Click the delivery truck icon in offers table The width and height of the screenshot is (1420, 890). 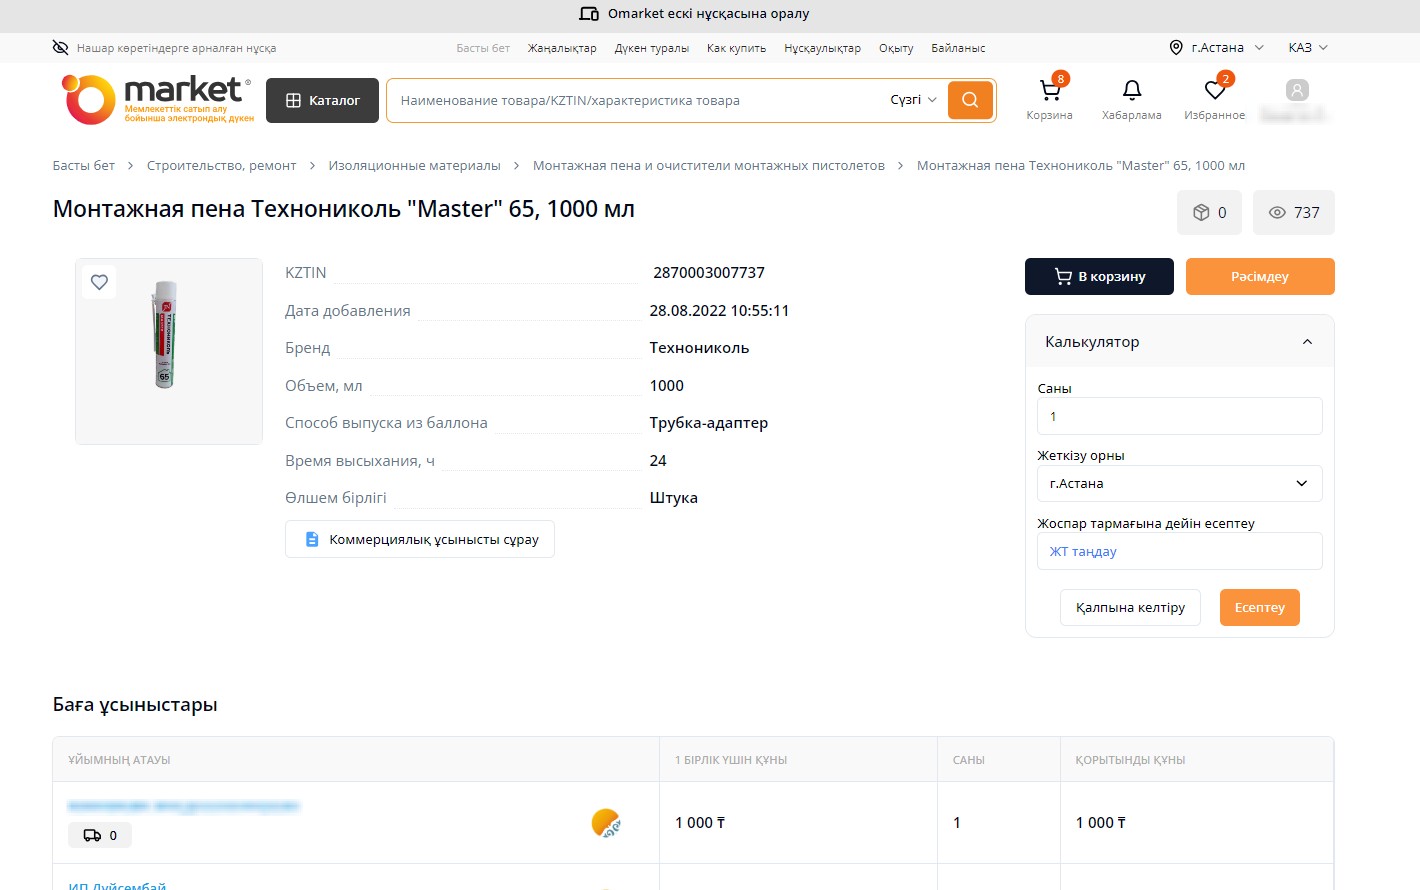click(x=92, y=835)
